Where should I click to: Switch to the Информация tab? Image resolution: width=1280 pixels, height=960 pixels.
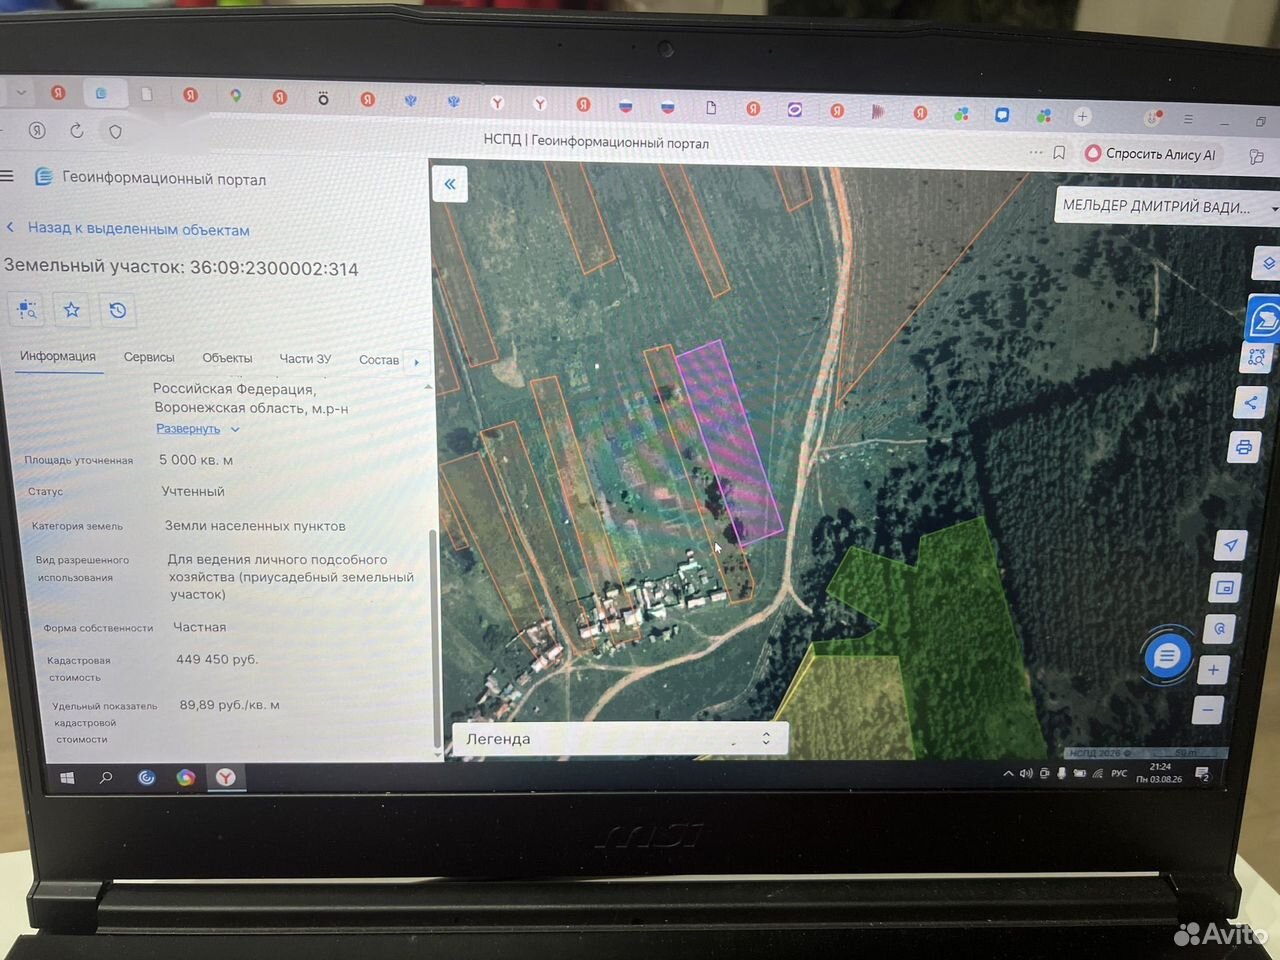click(x=58, y=357)
